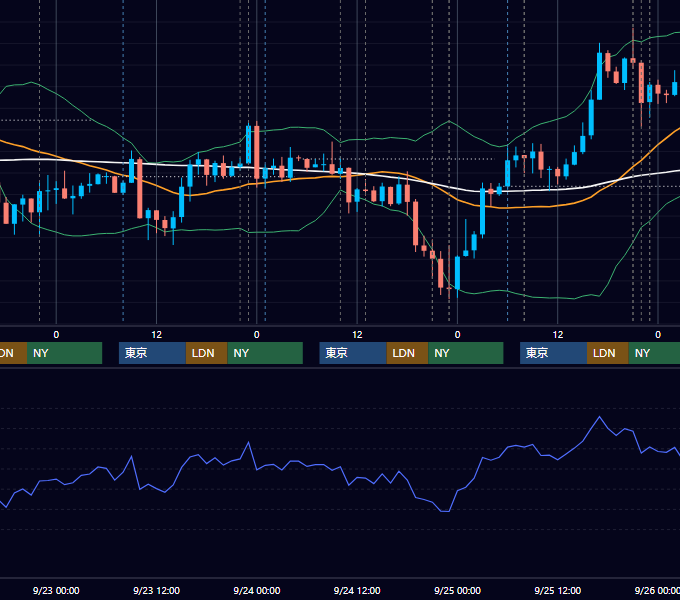The width and height of the screenshot is (680, 600).
Task: Click the hour label 0 above 9/24 00:00
Action: [x=257, y=335]
